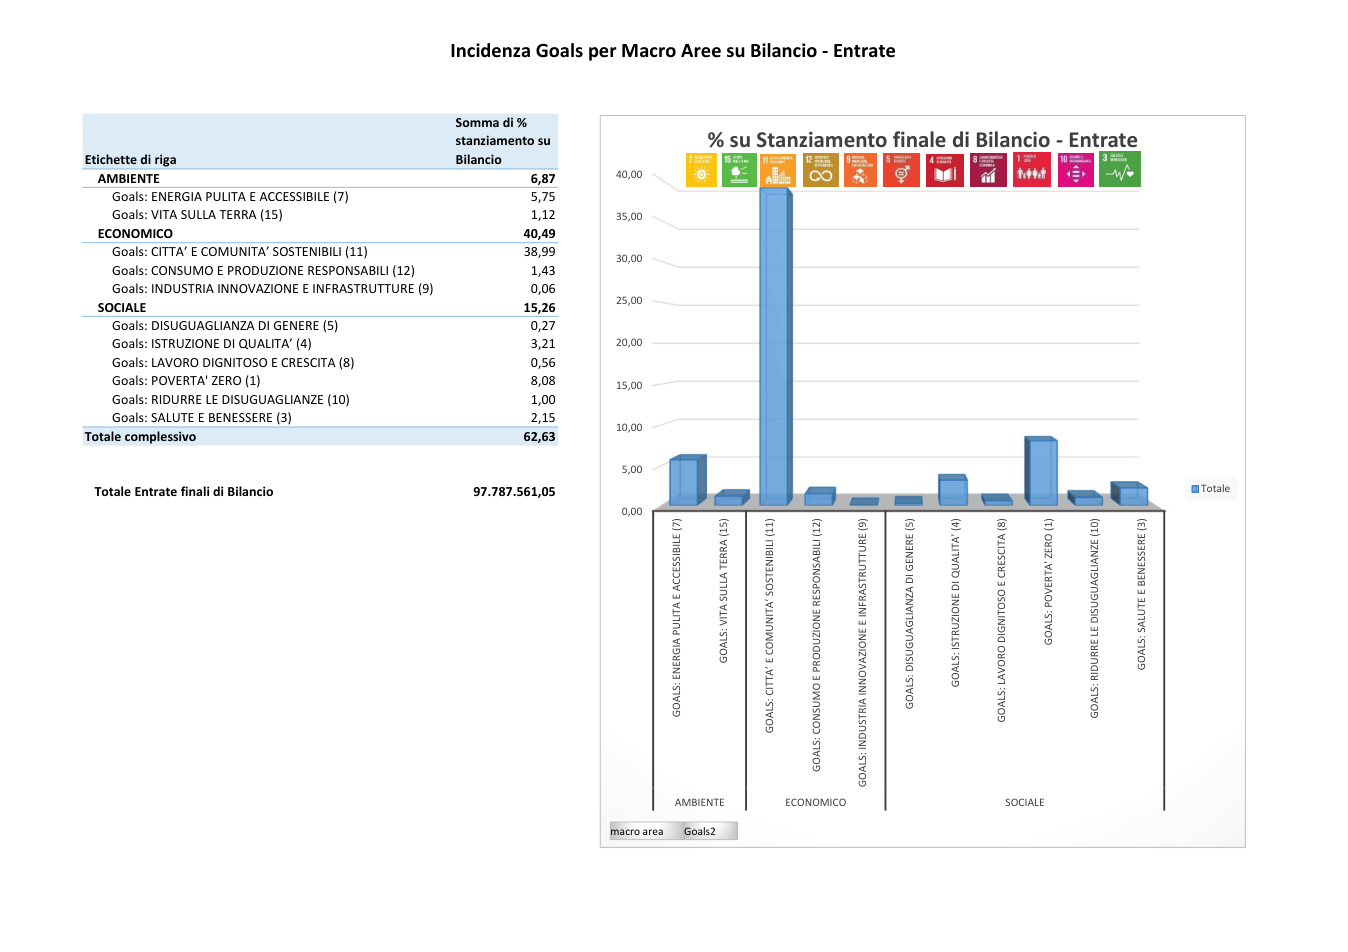Select the SDG 3 good health icon

[1120, 170]
